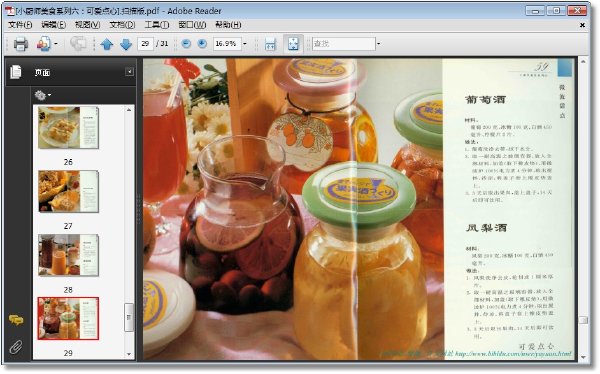Select page 27 thumbnail
600x374 pixels.
click(68, 191)
